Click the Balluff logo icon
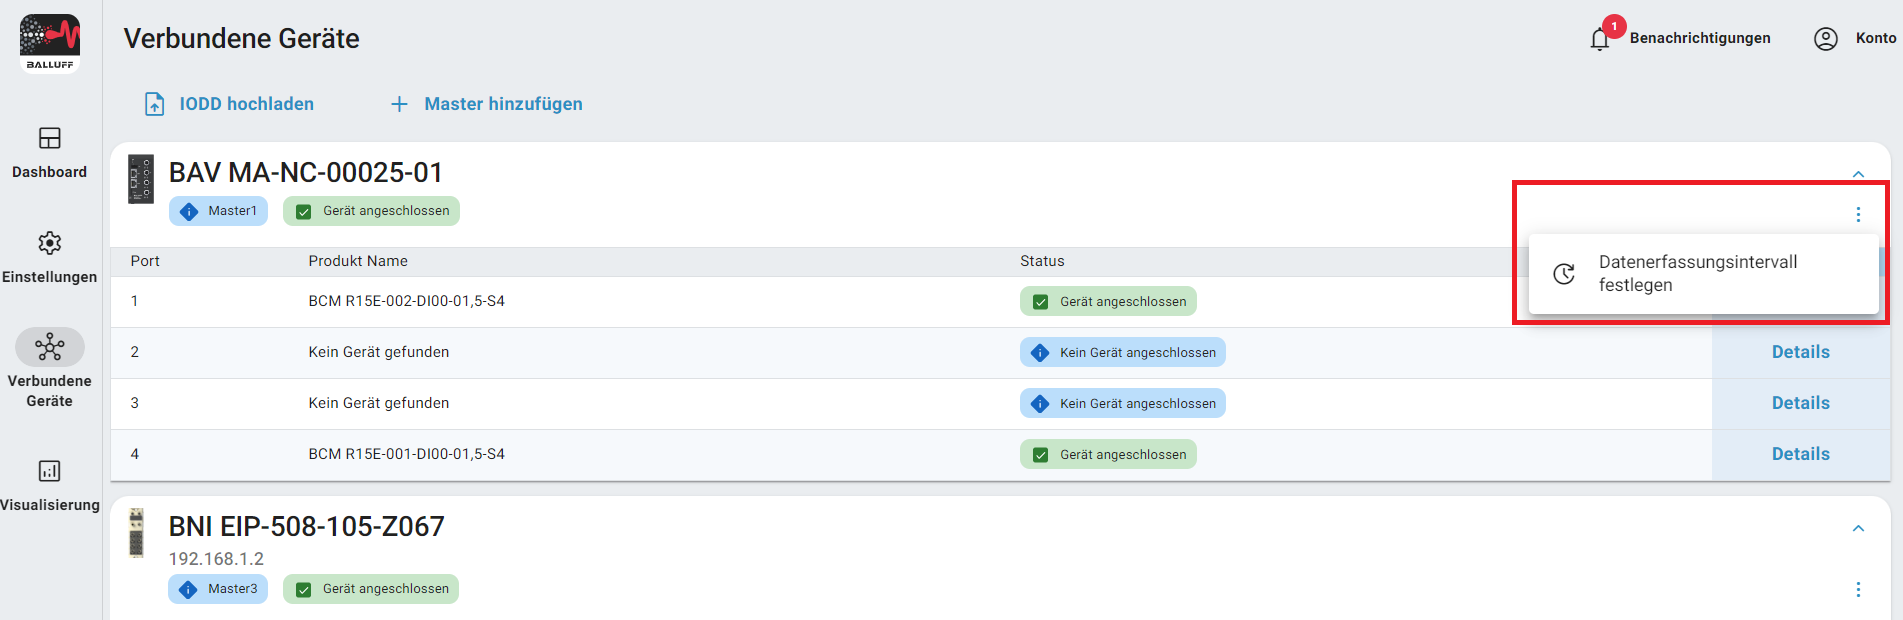This screenshot has width=1903, height=620. 49,43
